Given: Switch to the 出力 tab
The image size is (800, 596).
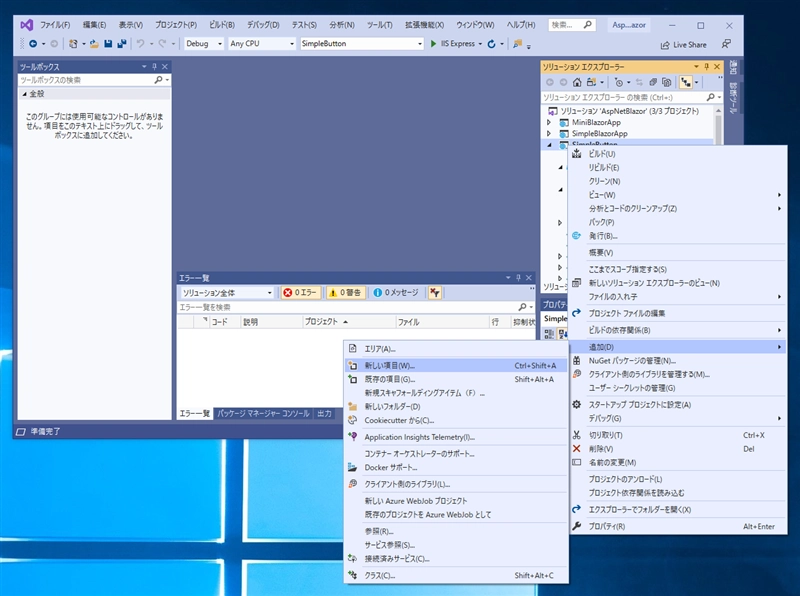Looking at the screenshot, I should [324, 413].
